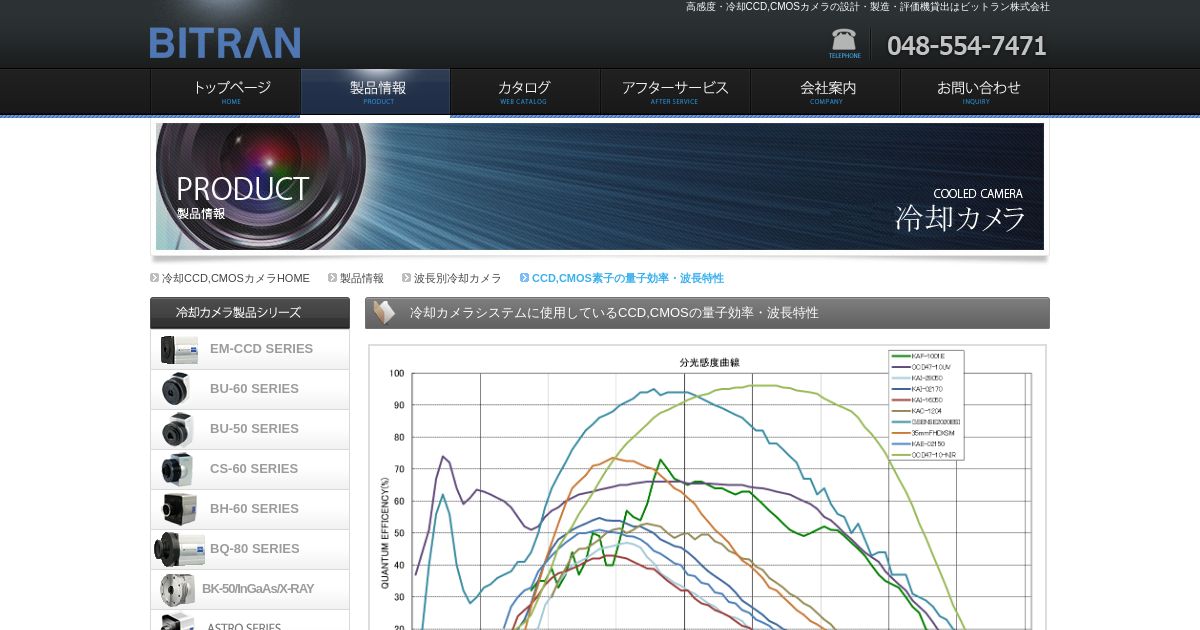Click breadcrumb arrow icon before 製品情報
The width and height of the screenshot is (1200, 630).
pos(333,278)
